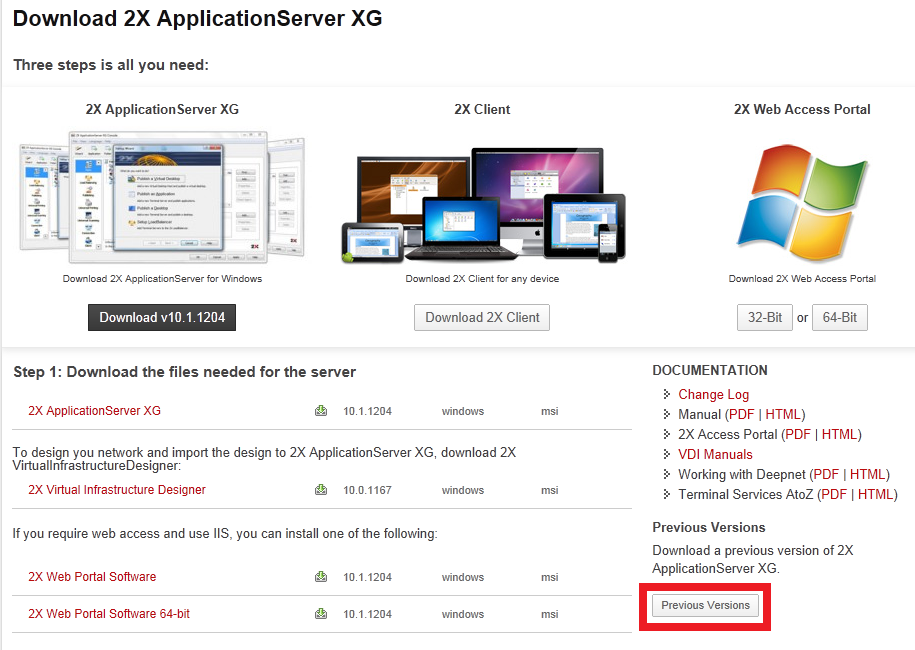Click the 2X Client devices image
Viewport: 915px width, 650px height.
(483, 205)
